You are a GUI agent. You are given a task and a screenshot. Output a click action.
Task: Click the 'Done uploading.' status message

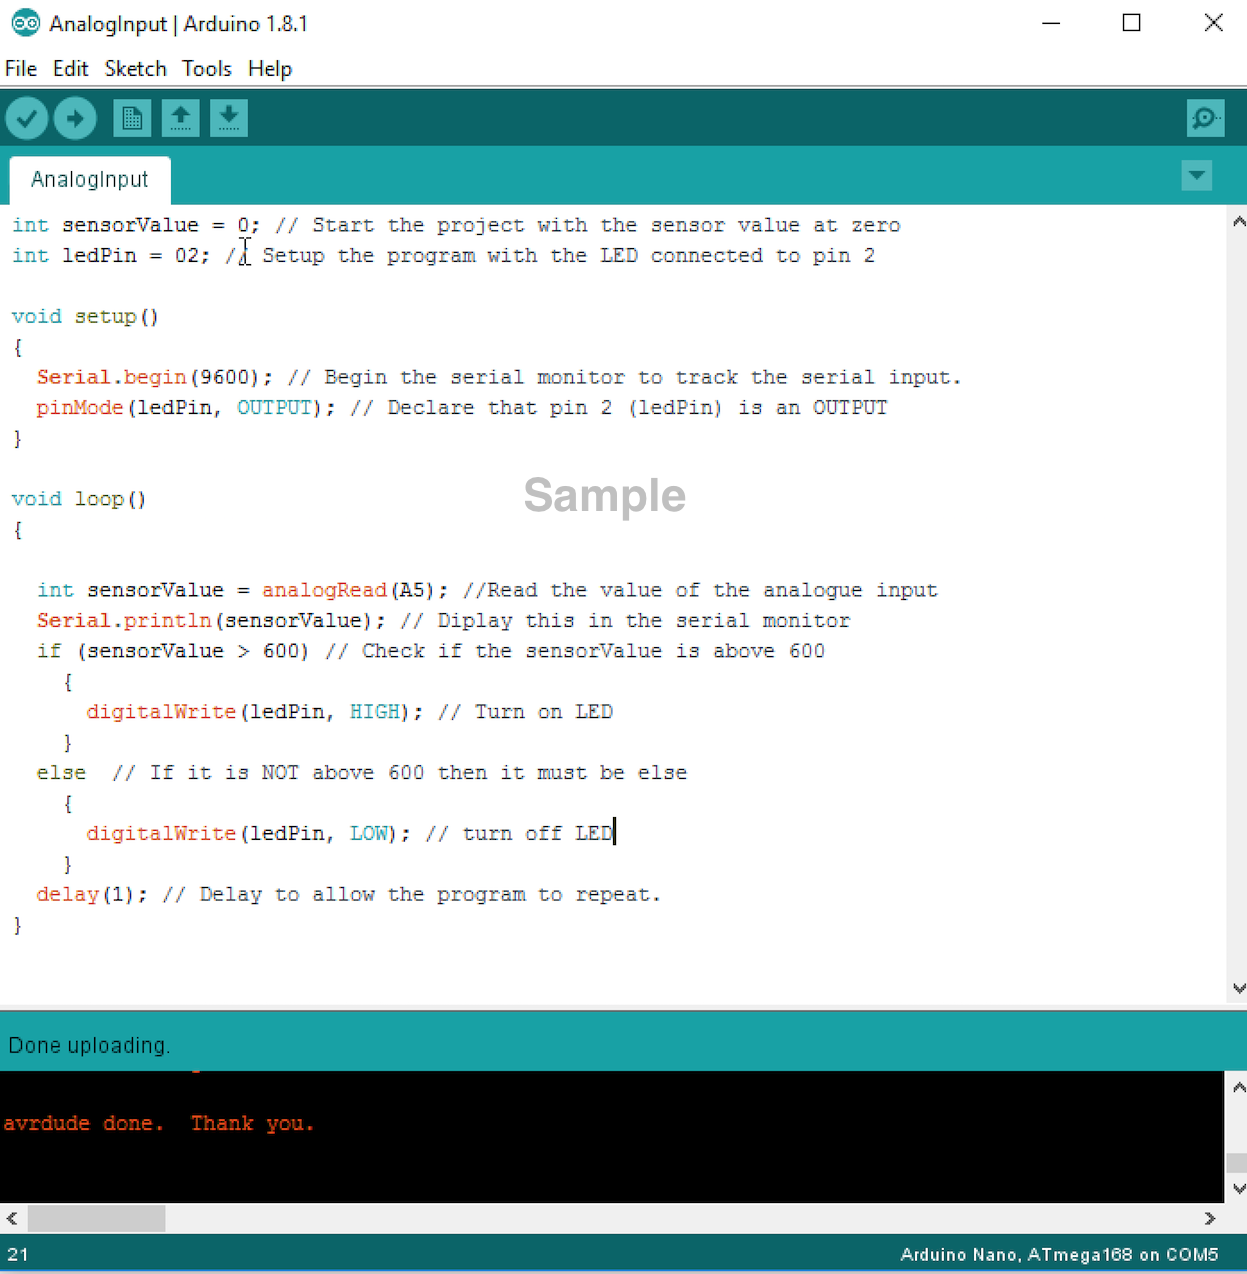click(x=89, y=1046)
